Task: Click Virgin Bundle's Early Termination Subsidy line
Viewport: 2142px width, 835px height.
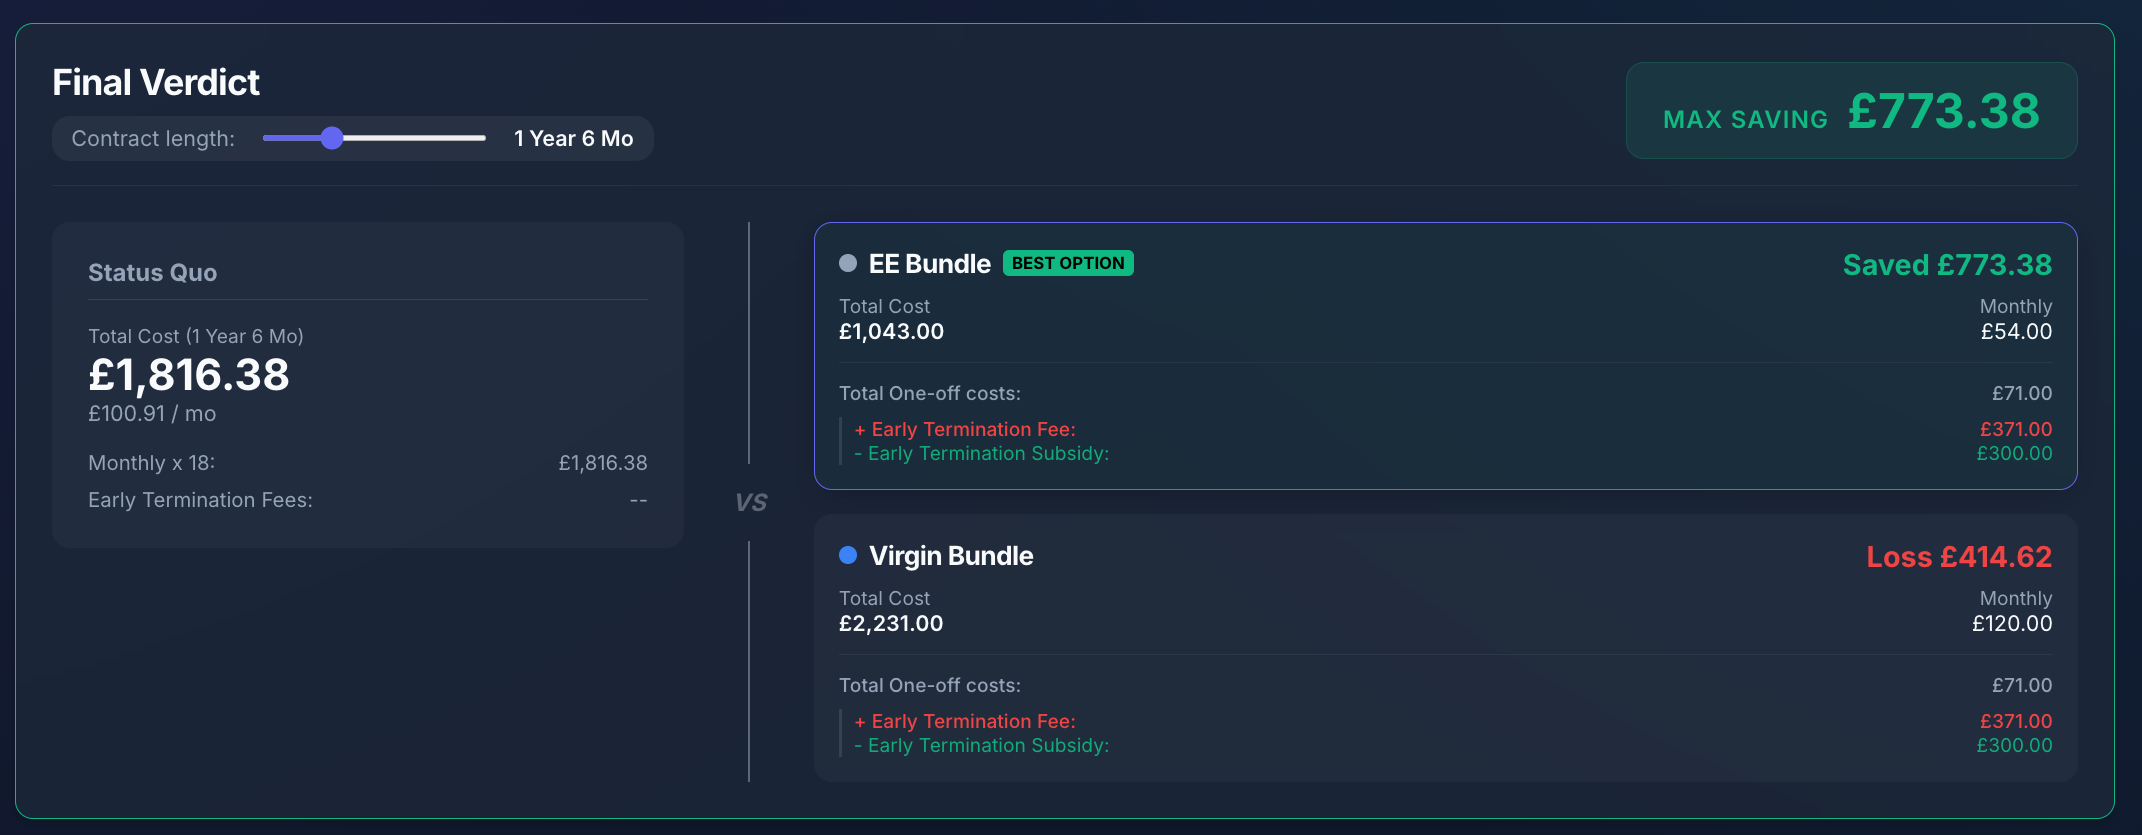Action: tap(982, 745)
